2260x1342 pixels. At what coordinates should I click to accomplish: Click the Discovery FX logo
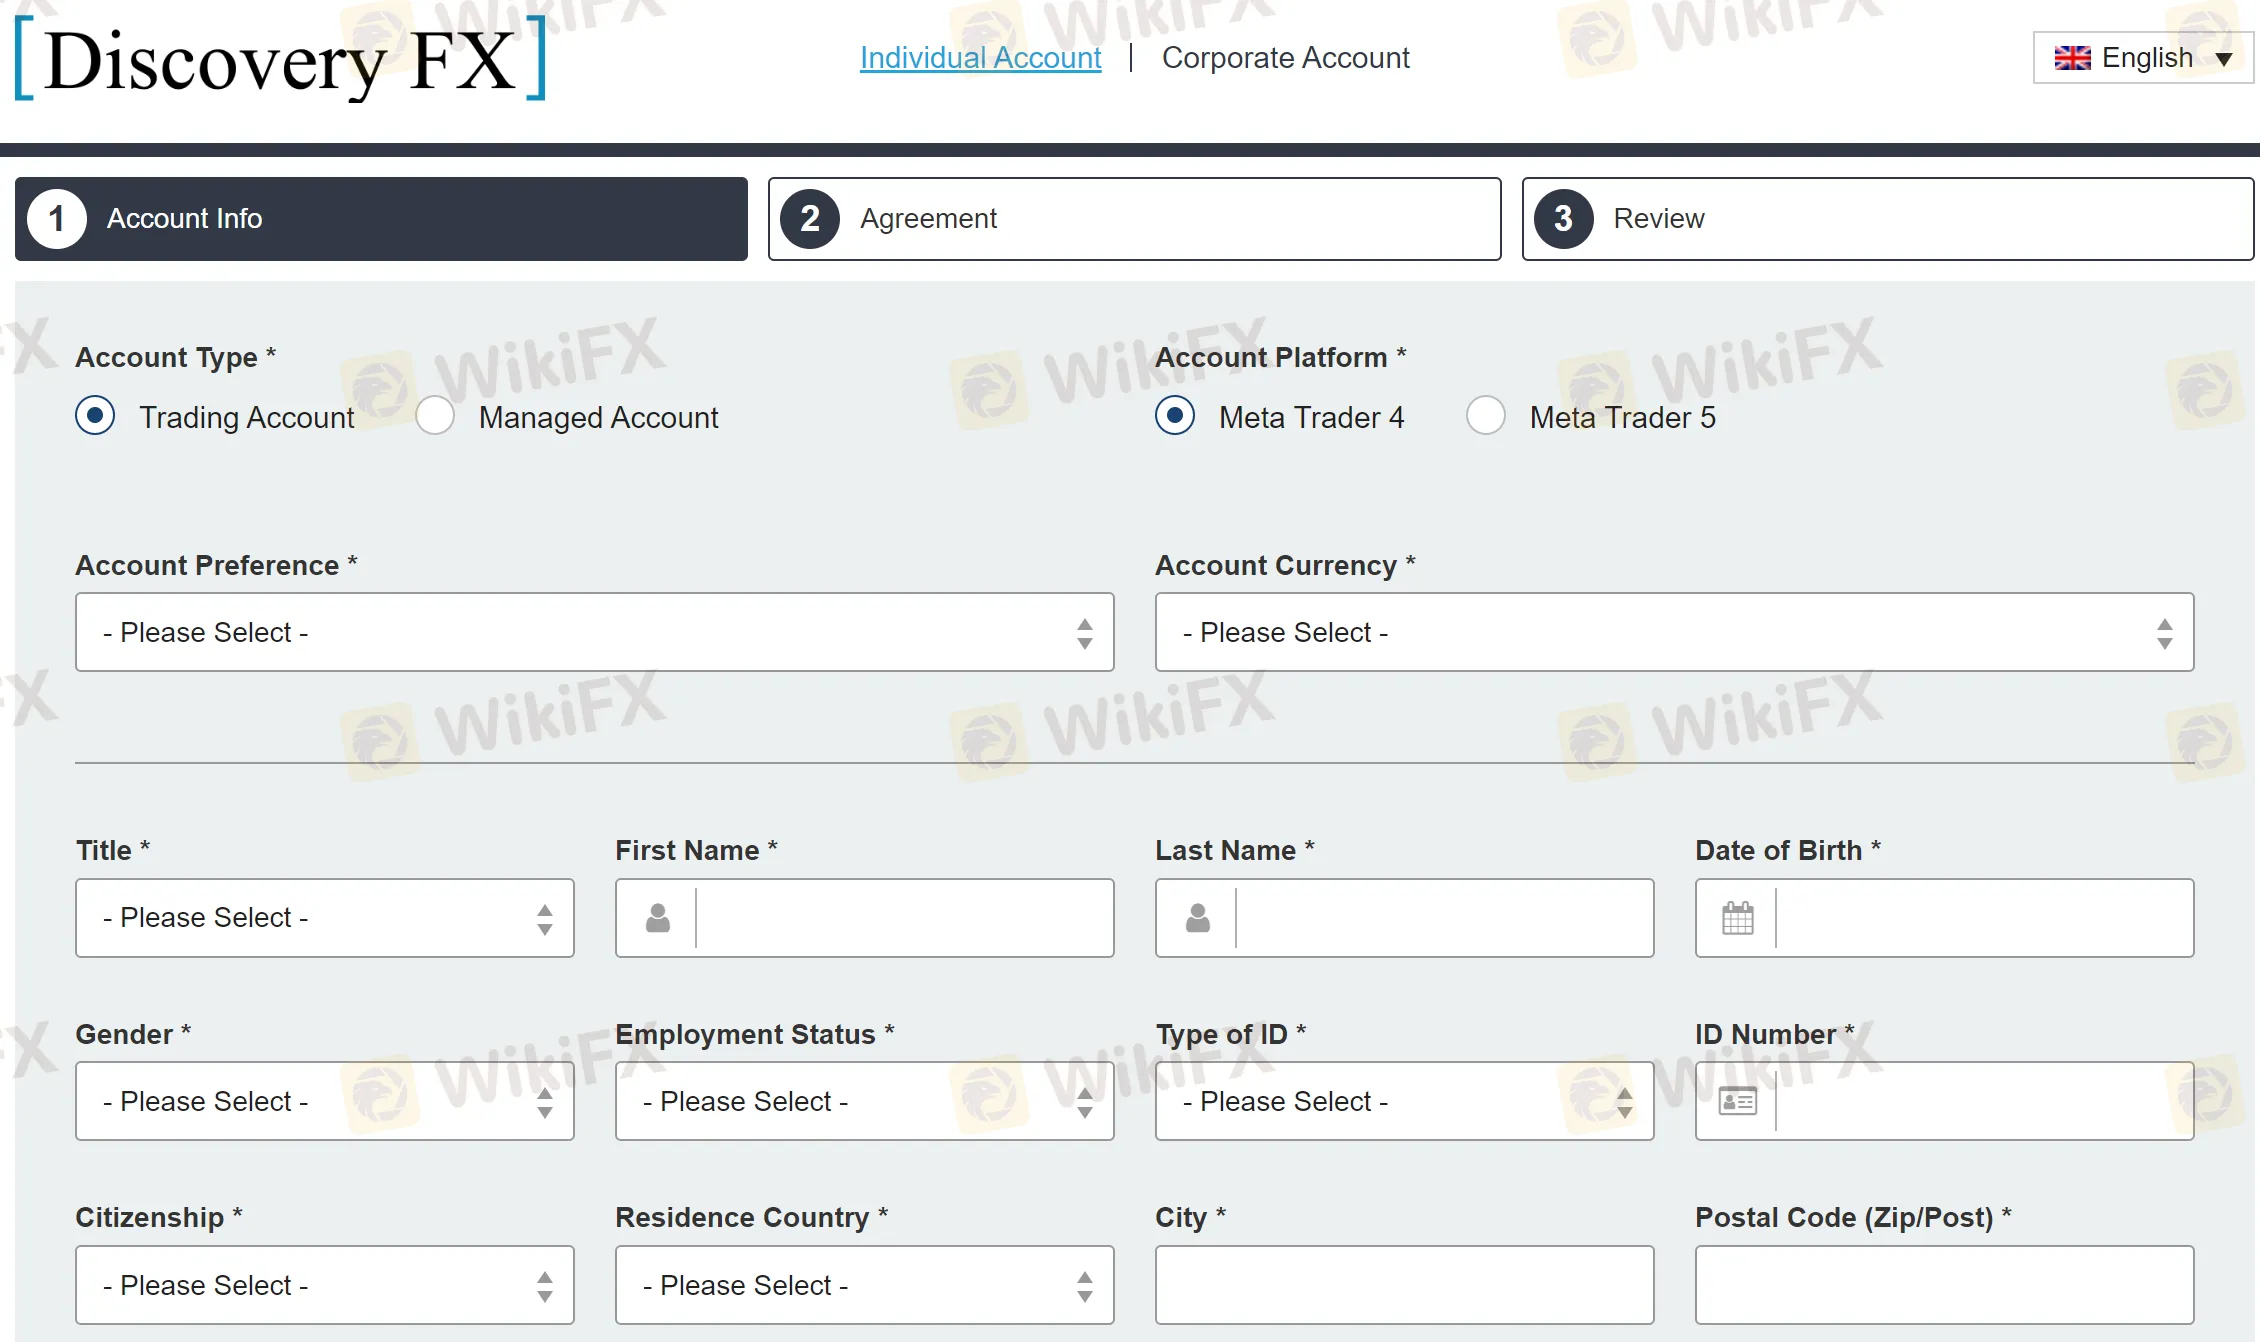pyautogui.click(x=280, y=60)
